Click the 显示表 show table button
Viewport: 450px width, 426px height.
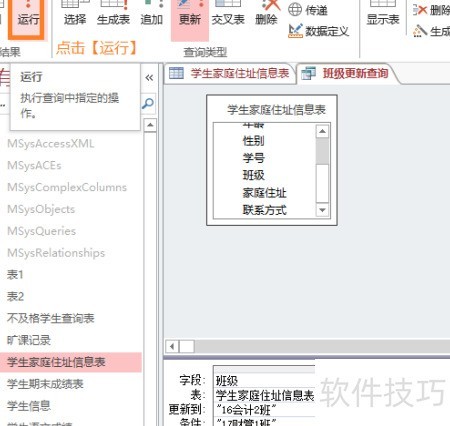pos(383,13)
